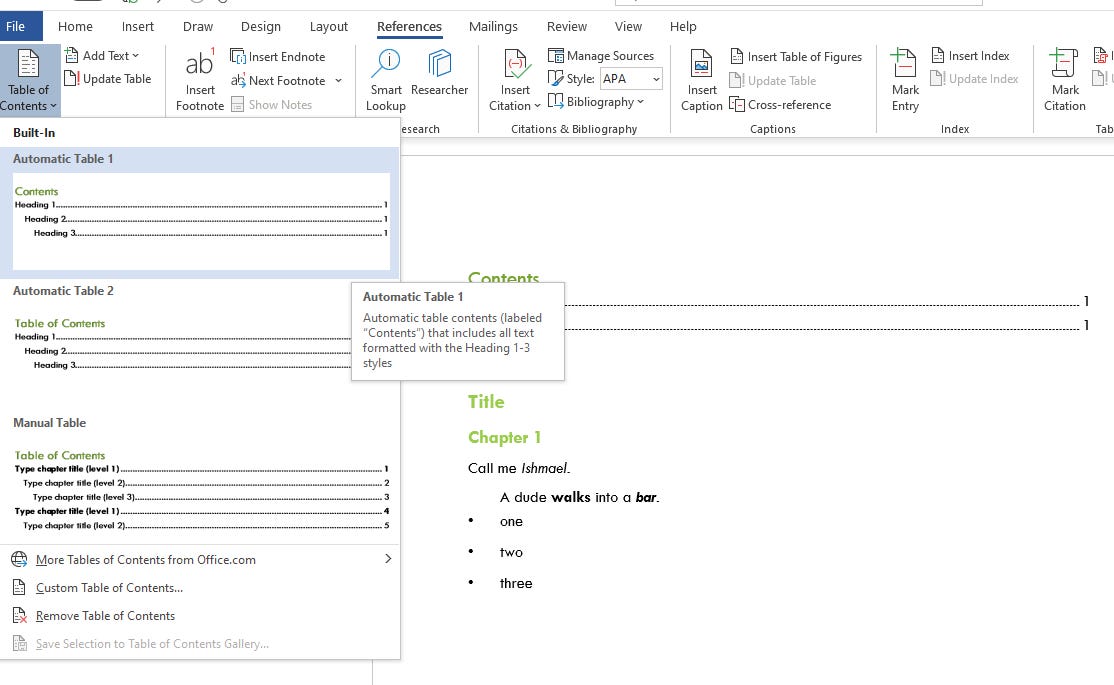The height and width of the screenshot is (685, 1114).
Task: Click the Custom Table of Contents page icon
Action: (19, 588)
